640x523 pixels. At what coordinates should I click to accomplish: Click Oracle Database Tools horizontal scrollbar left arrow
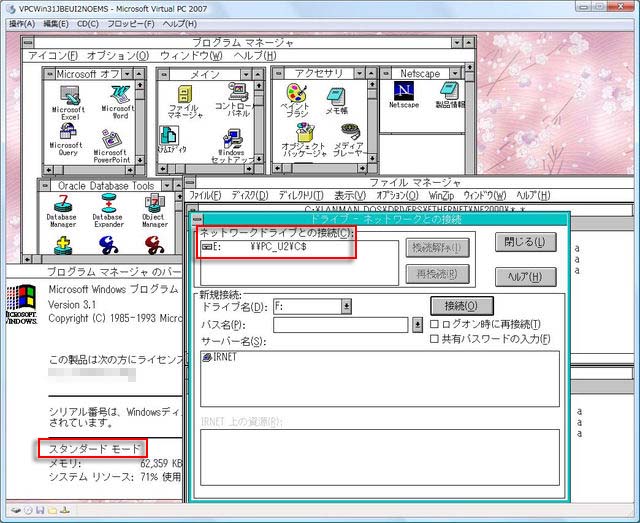click(27, 259)
